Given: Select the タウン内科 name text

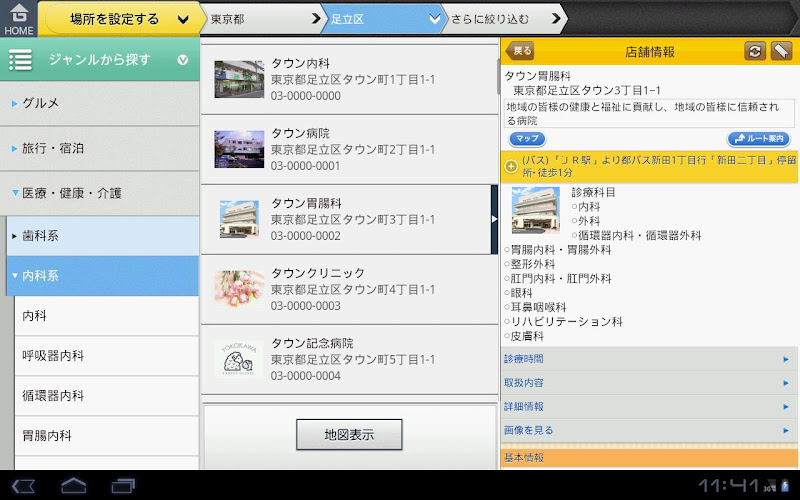Looking at the screenshot, I should [x=301, y=63].
